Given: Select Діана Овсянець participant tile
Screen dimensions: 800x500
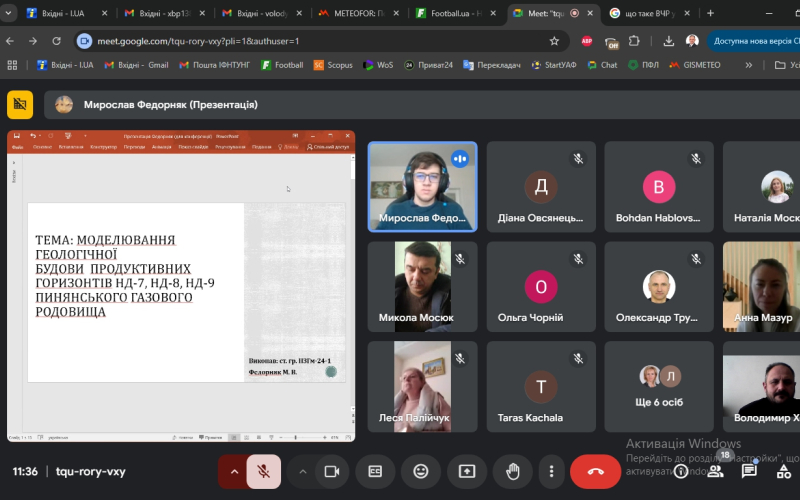Looking at the screenshot, I should coord(541,187).
